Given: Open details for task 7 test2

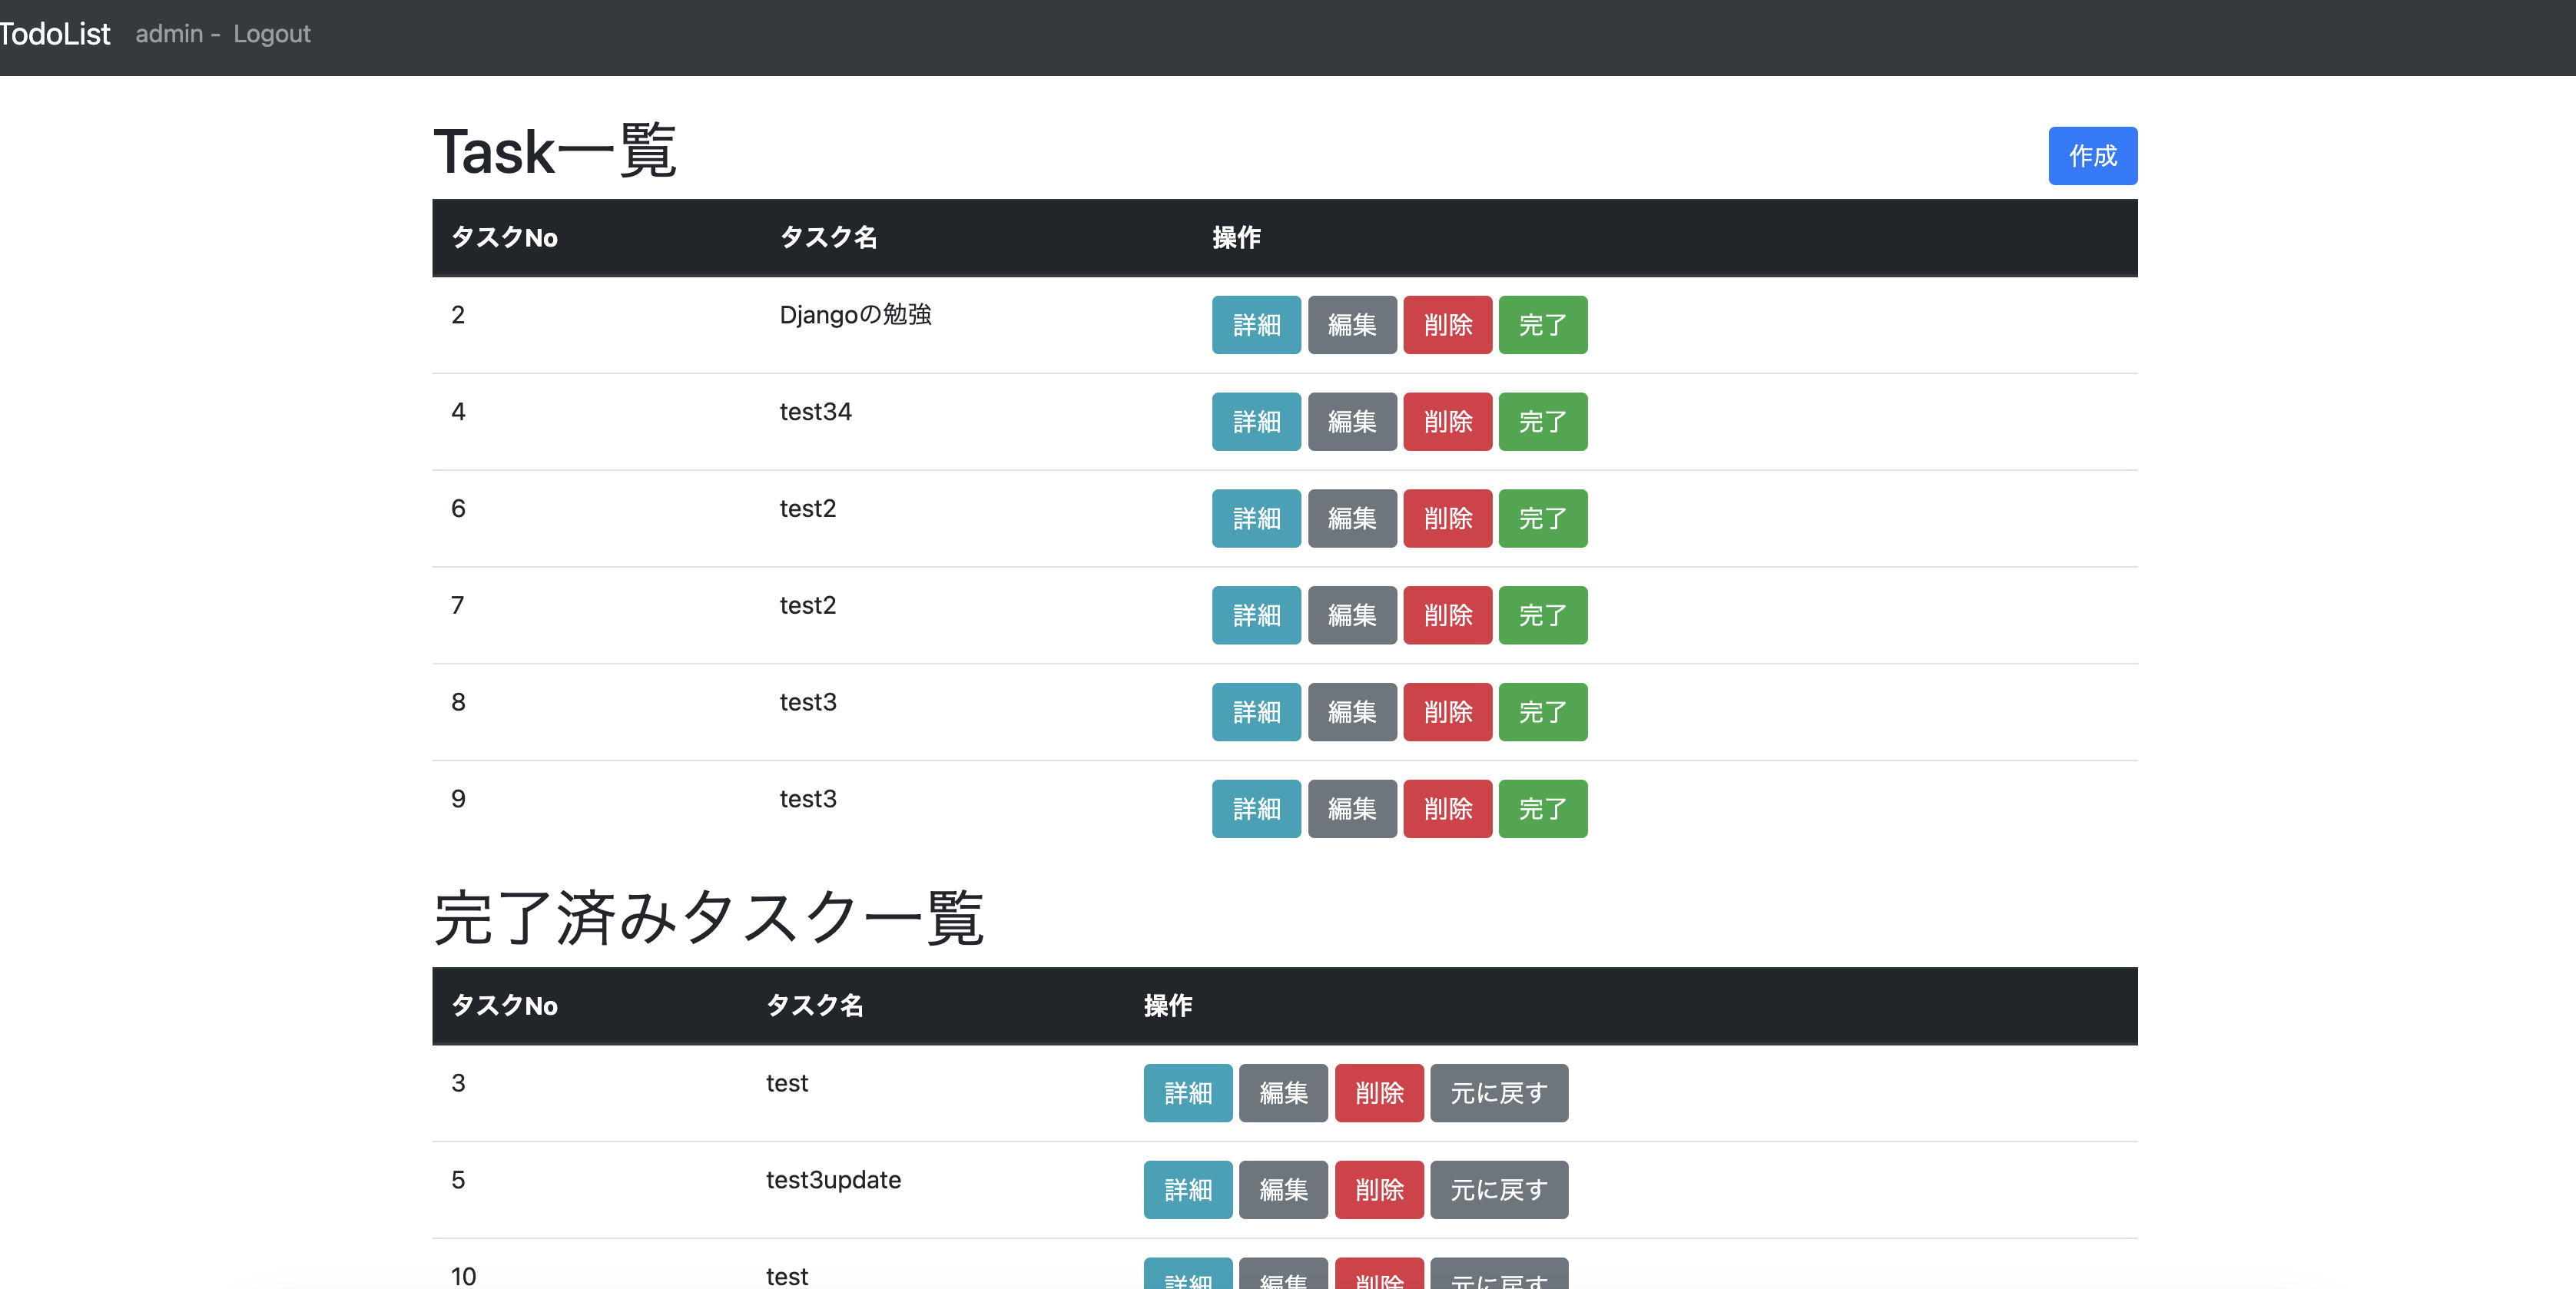Looking at the screenshot, I should click(x=1255, y=615).
